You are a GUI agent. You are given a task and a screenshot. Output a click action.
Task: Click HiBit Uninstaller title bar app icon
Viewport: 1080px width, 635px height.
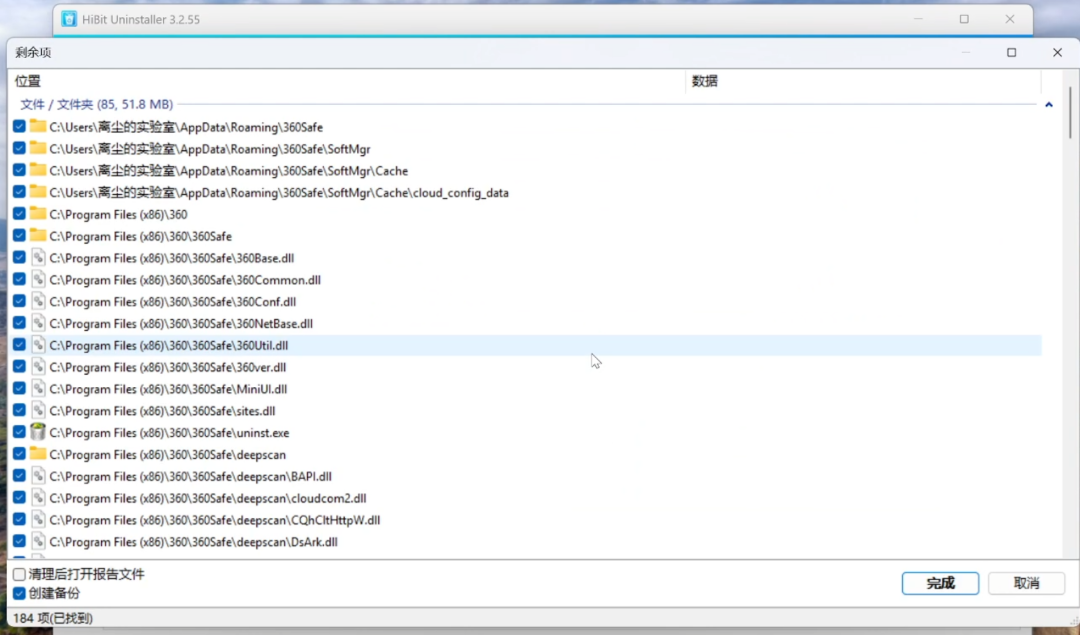coord(69,19)
